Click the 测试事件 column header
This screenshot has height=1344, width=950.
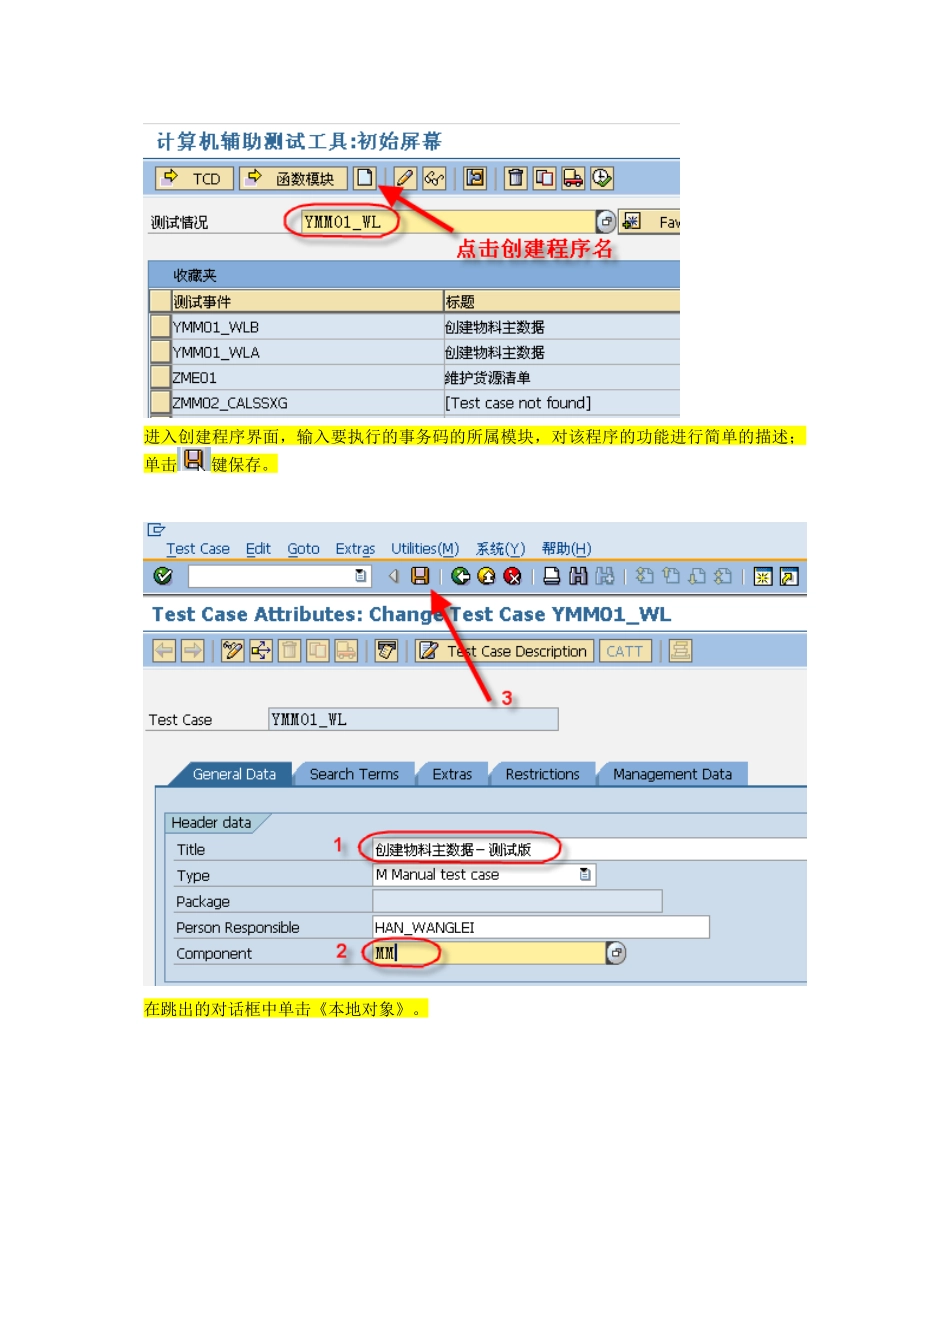[x=307, y=301]
